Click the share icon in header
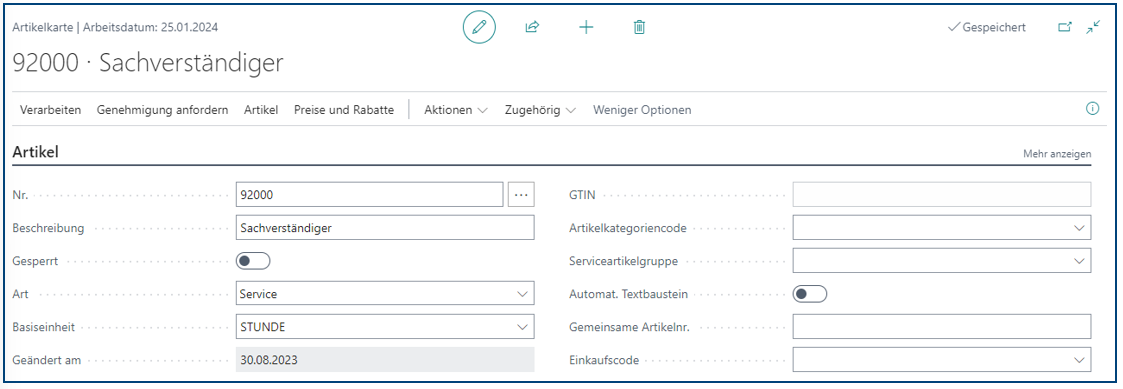 [x=532, y=27]
